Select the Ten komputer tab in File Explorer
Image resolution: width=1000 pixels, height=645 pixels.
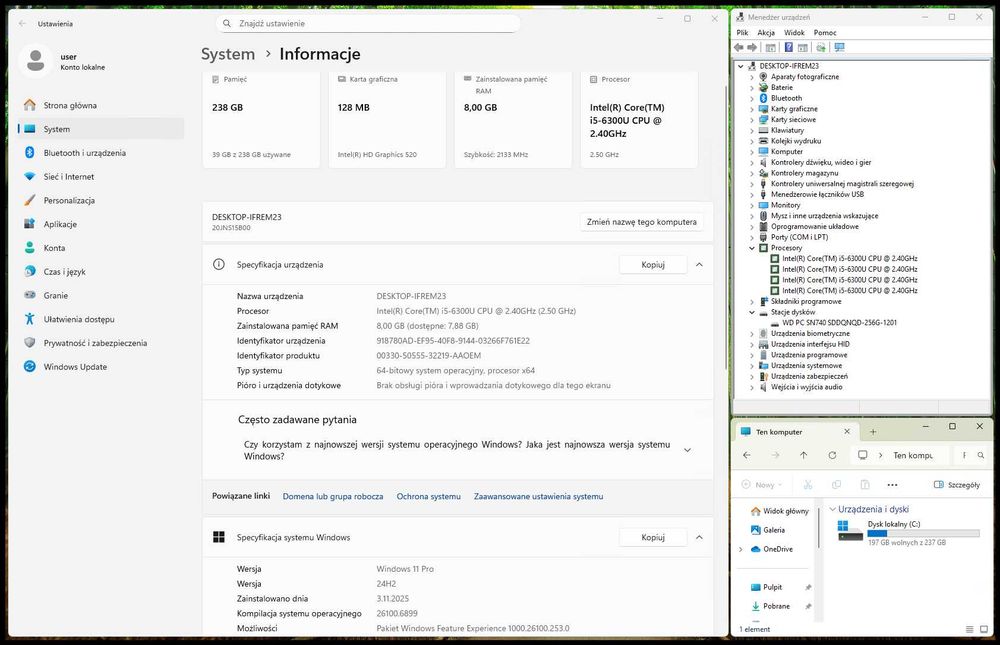[795, 432]
